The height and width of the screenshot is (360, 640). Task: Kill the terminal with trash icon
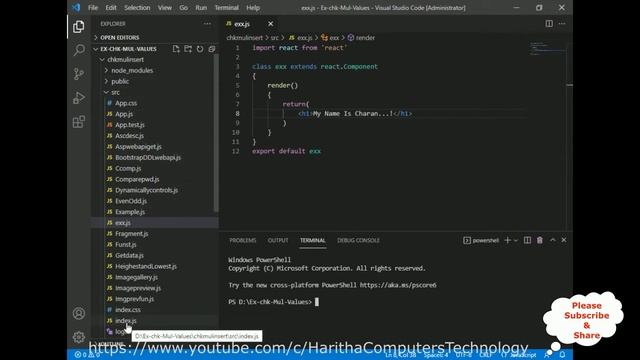pyautogui.click(x=540, y=240)
